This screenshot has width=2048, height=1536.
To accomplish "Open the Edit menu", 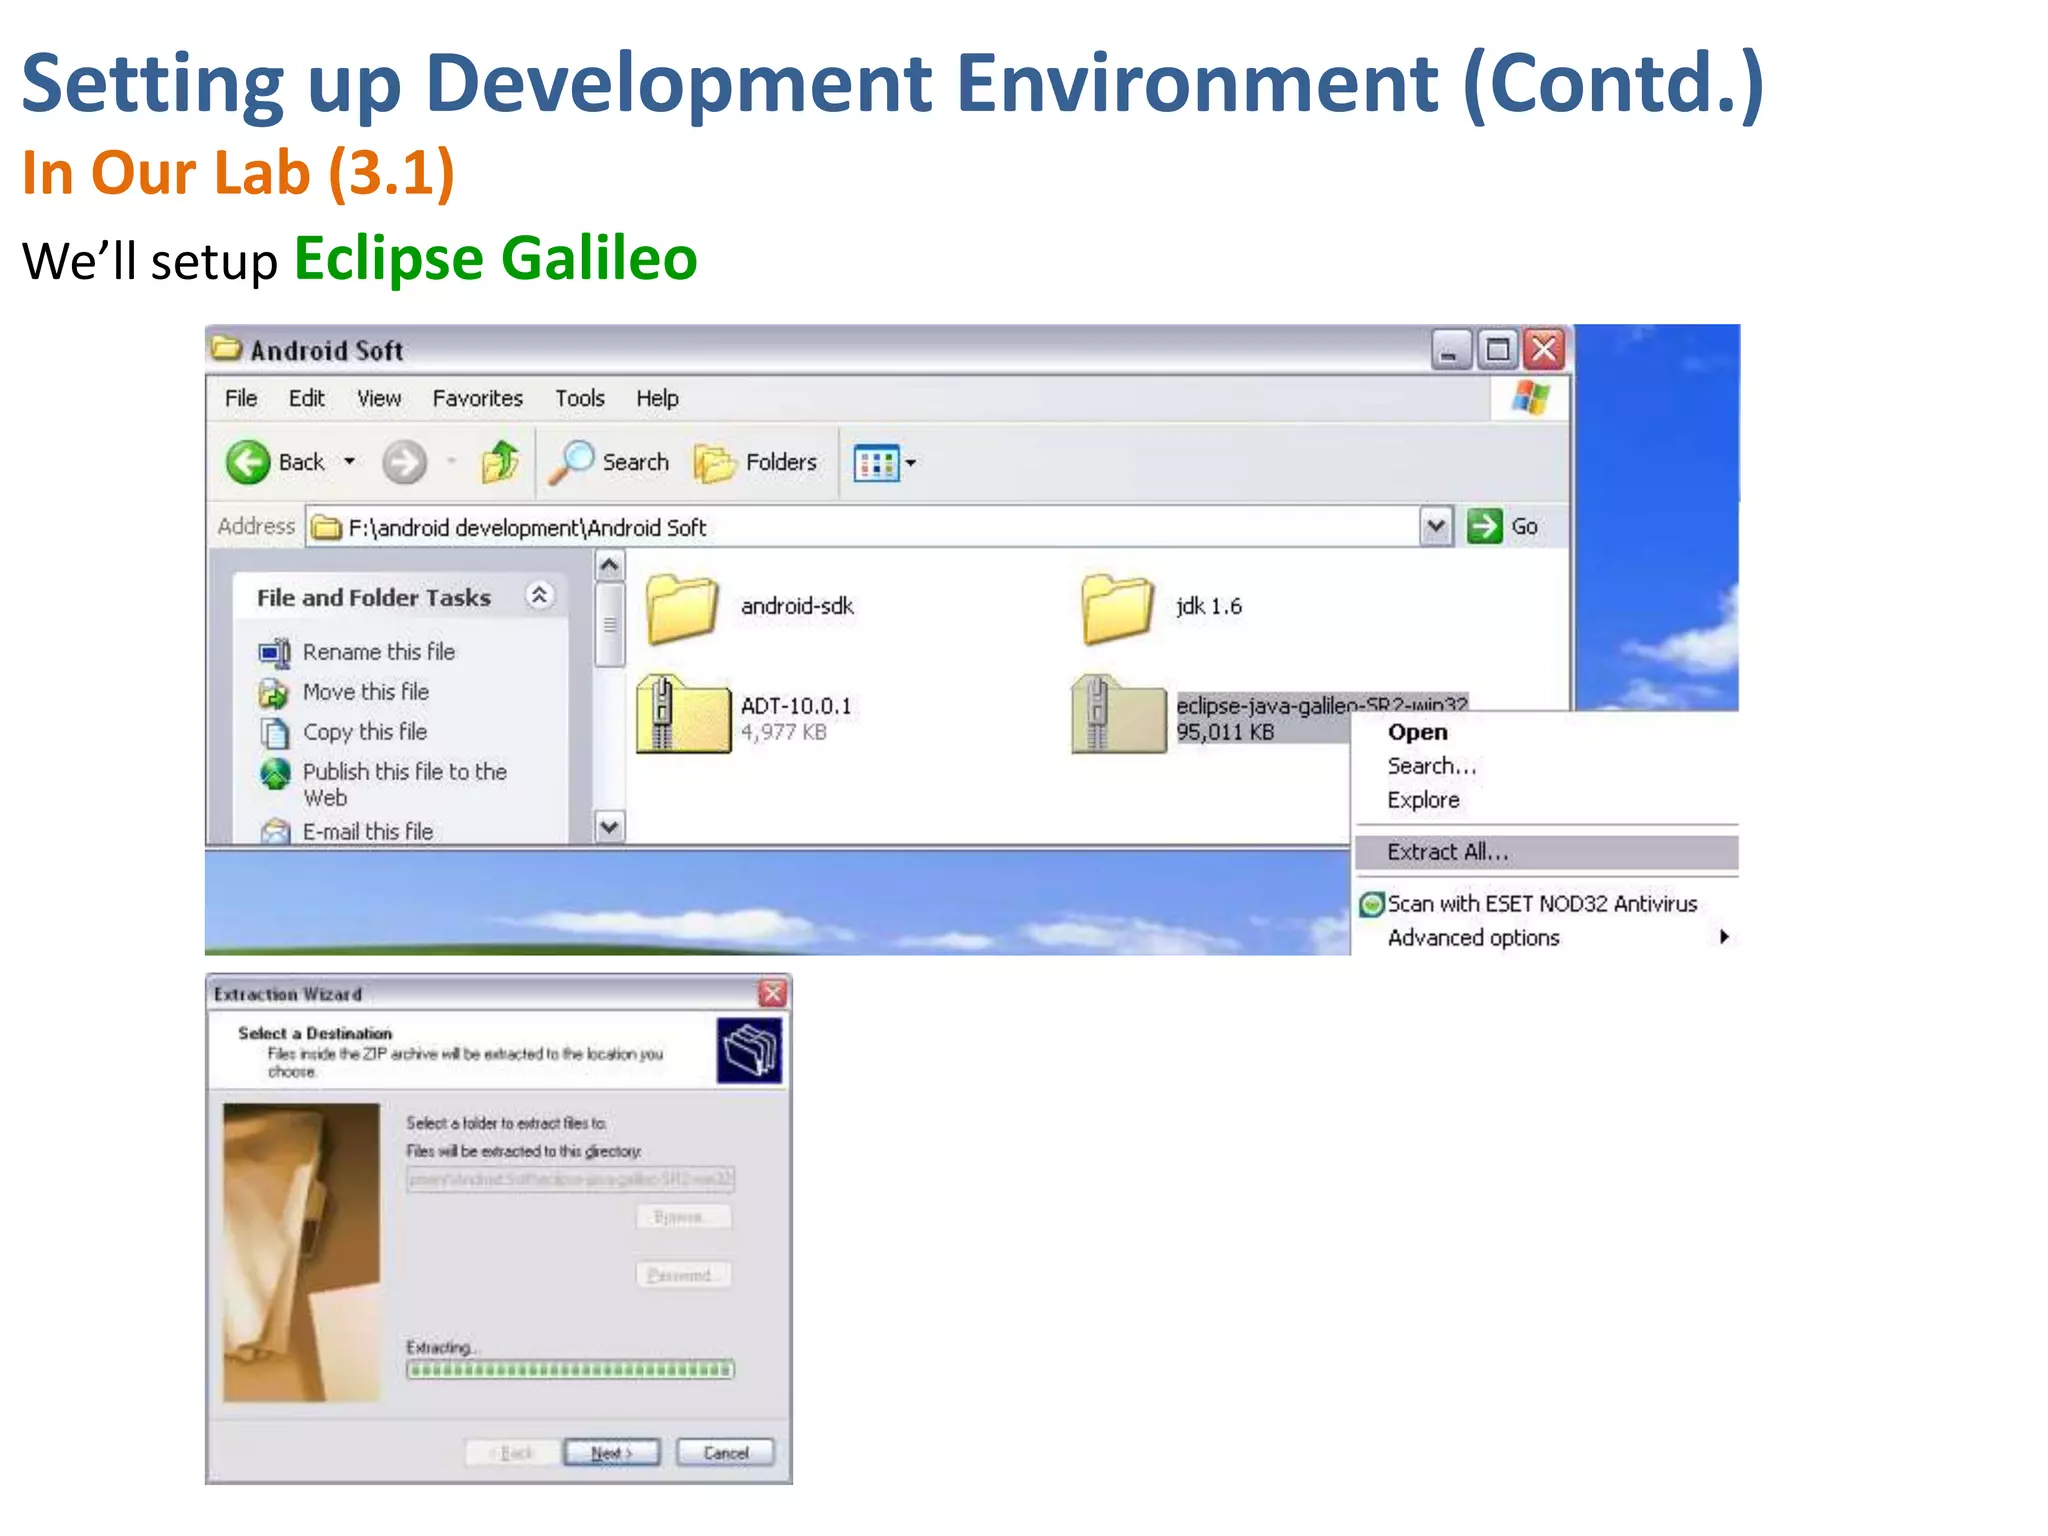I will click(x=306, y=398).
